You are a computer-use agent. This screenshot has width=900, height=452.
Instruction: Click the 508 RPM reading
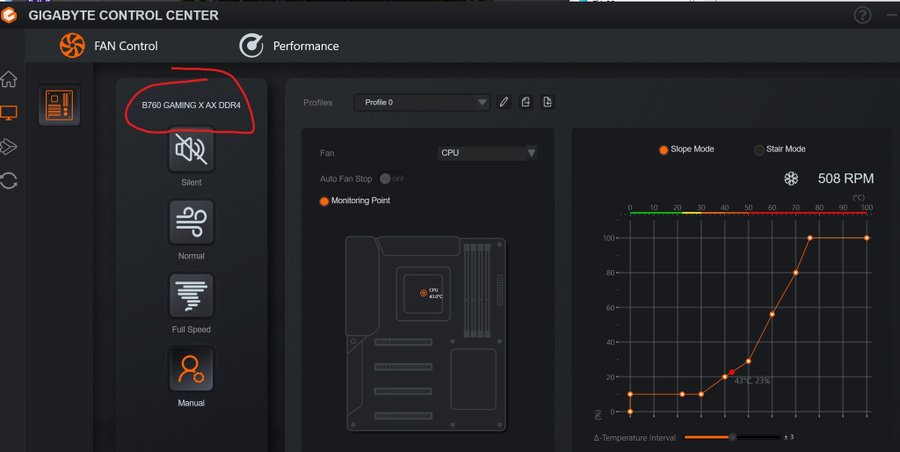pyautogui.click(x=845, y=179)
